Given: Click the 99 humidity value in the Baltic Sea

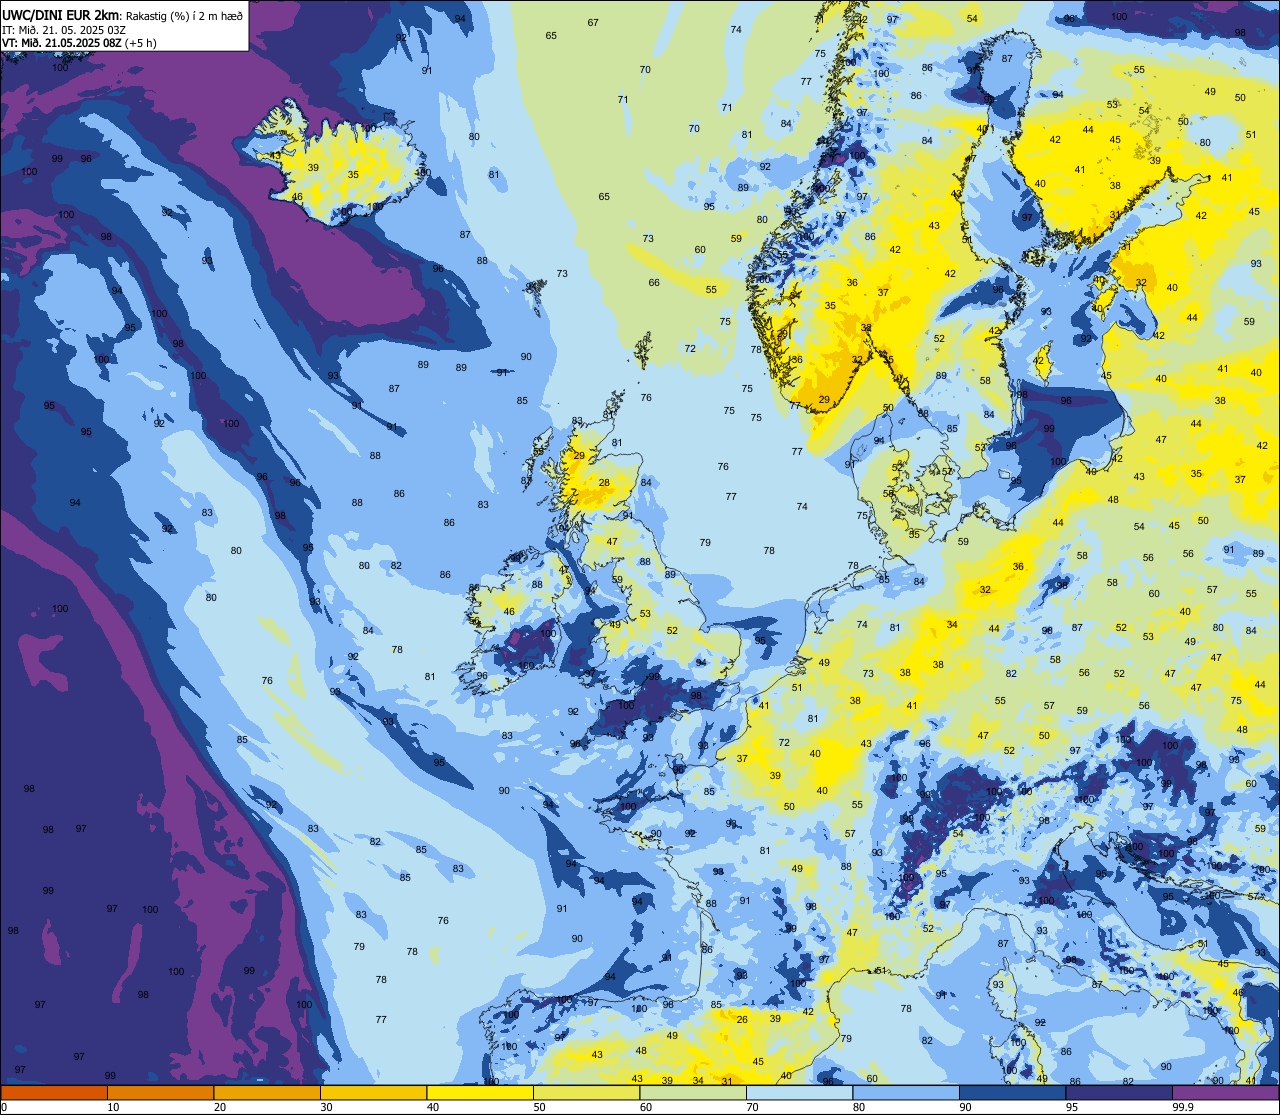Looking at the screenshot, I should click(x=1049, y=428).
